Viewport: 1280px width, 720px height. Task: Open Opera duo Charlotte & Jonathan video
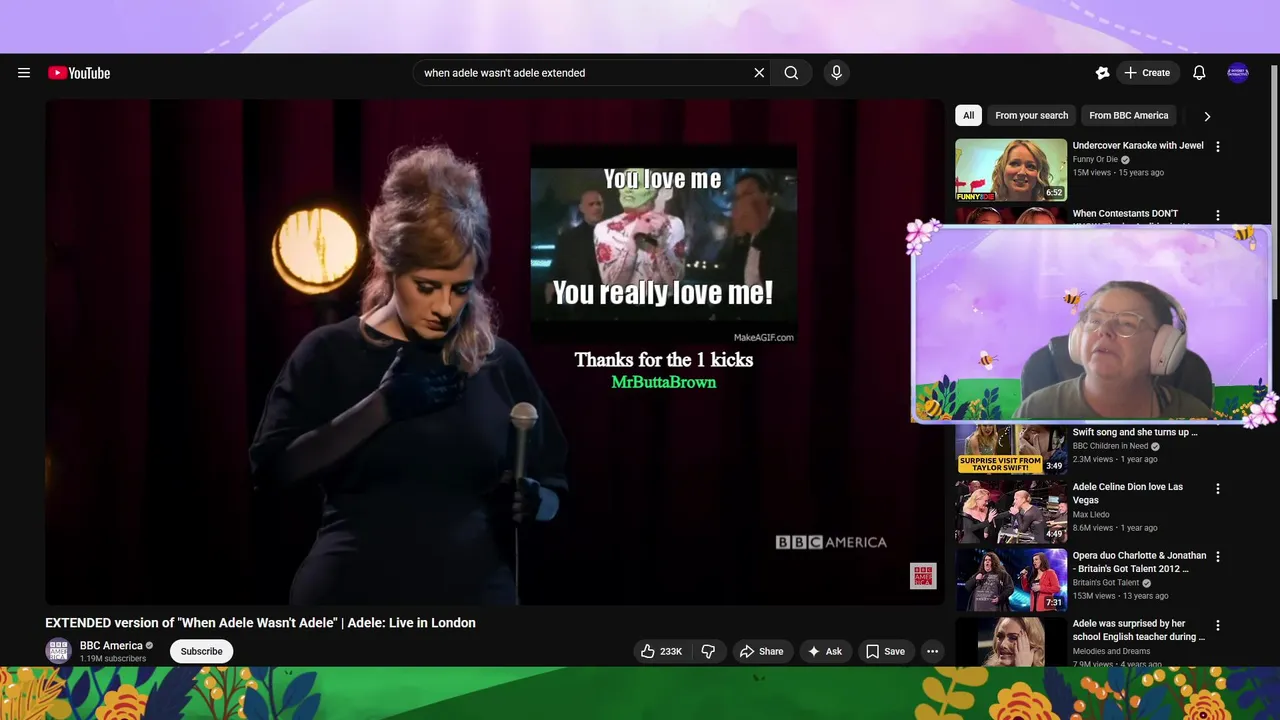[x=1139, y=562]
